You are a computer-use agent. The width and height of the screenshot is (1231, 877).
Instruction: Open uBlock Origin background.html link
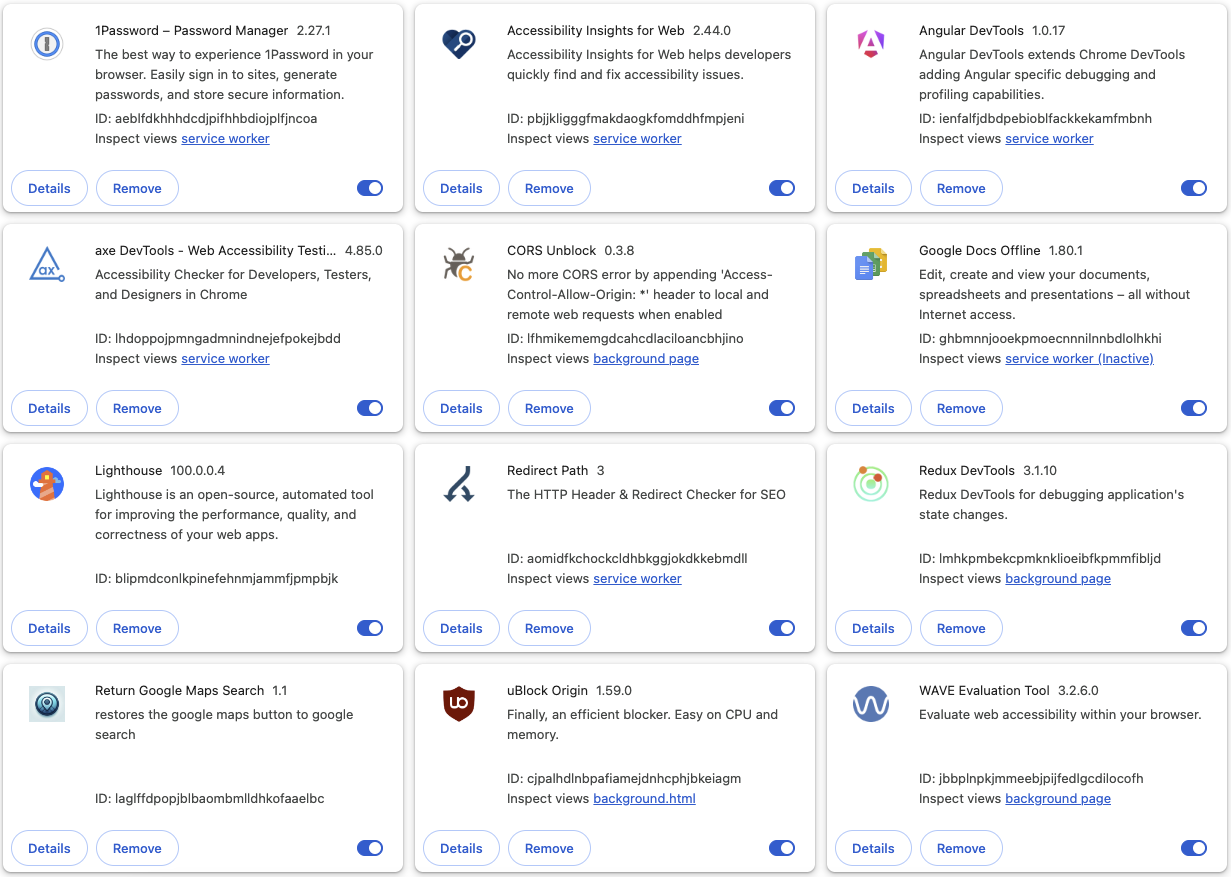(644, 799)
